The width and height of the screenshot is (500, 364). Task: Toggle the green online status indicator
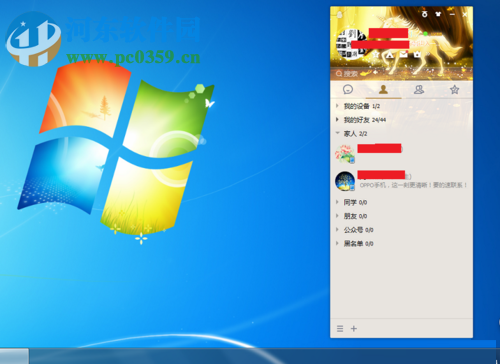(x=426, y=34)
